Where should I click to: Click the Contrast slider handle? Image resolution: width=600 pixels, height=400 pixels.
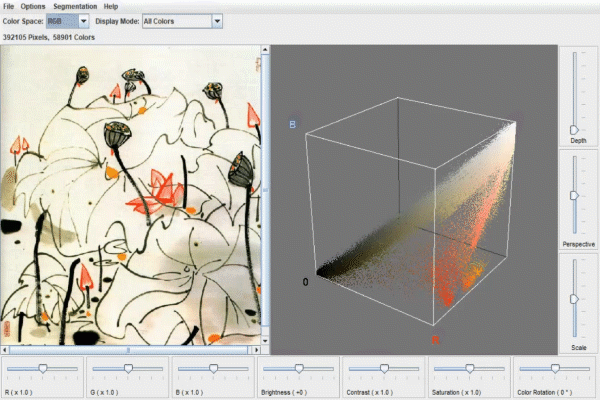pos(384,368)
